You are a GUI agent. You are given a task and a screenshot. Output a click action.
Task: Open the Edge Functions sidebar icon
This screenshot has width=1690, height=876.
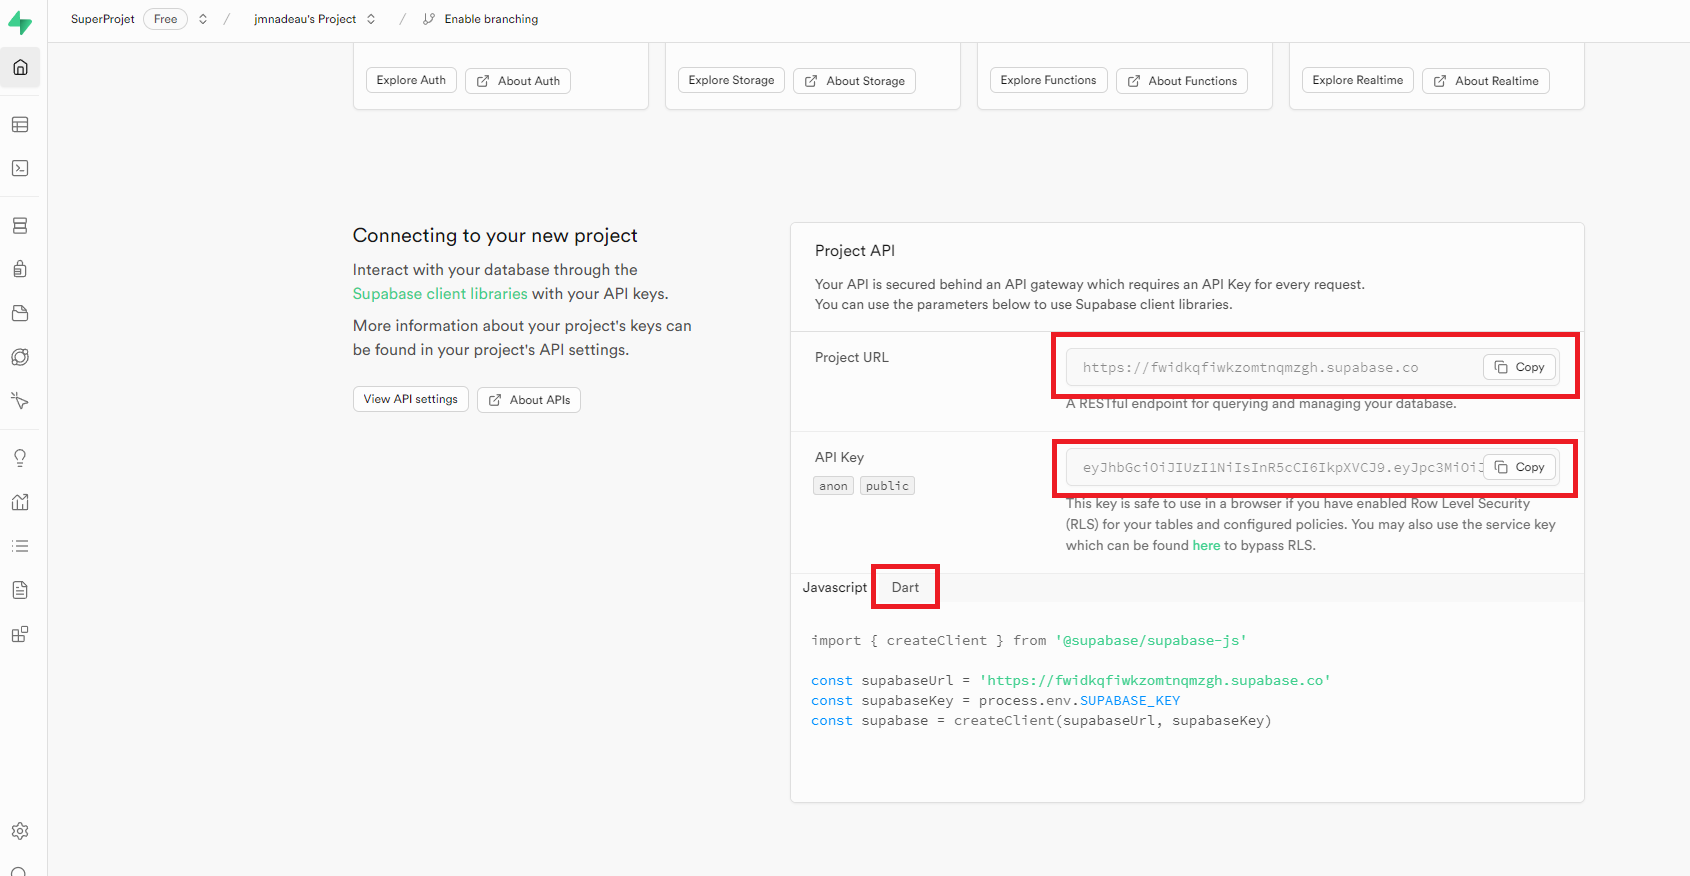coord(20,357)
